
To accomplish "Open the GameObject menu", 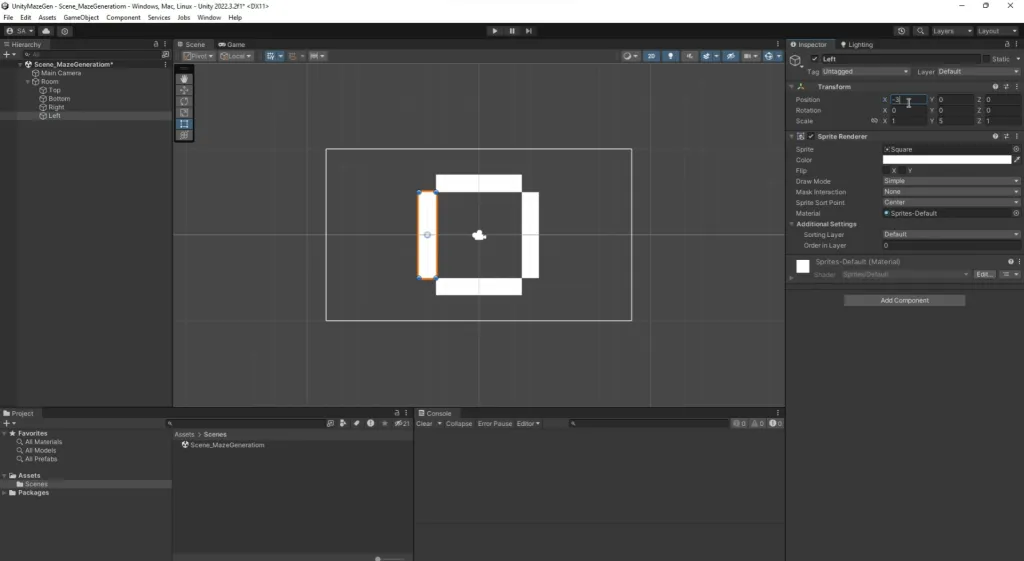I will pyautogui.click(x=80, y=18).
